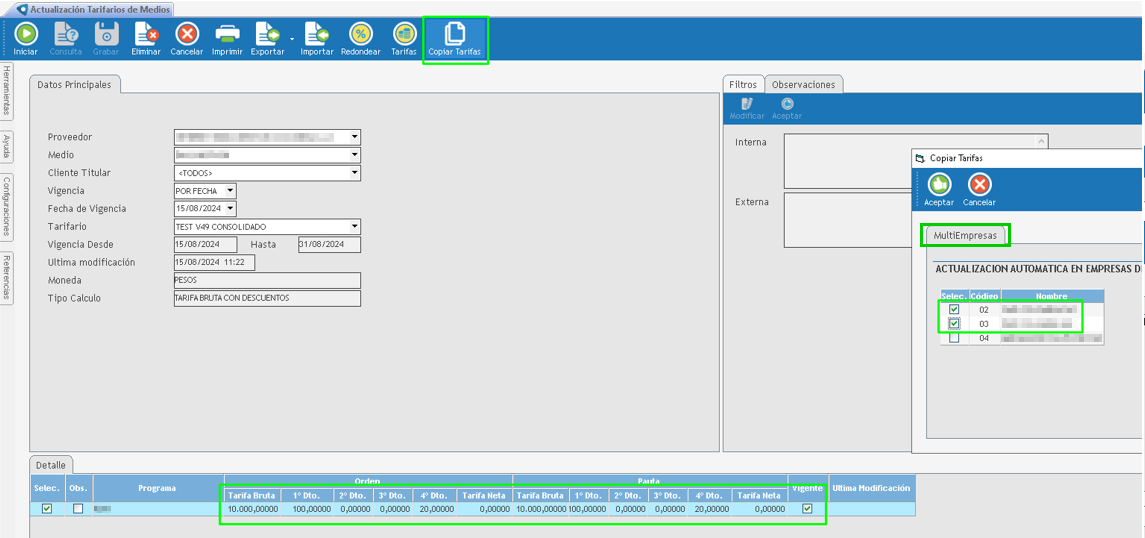Click the Tarifas toolbar icon
1145x538 pixels.
[403, 39]
